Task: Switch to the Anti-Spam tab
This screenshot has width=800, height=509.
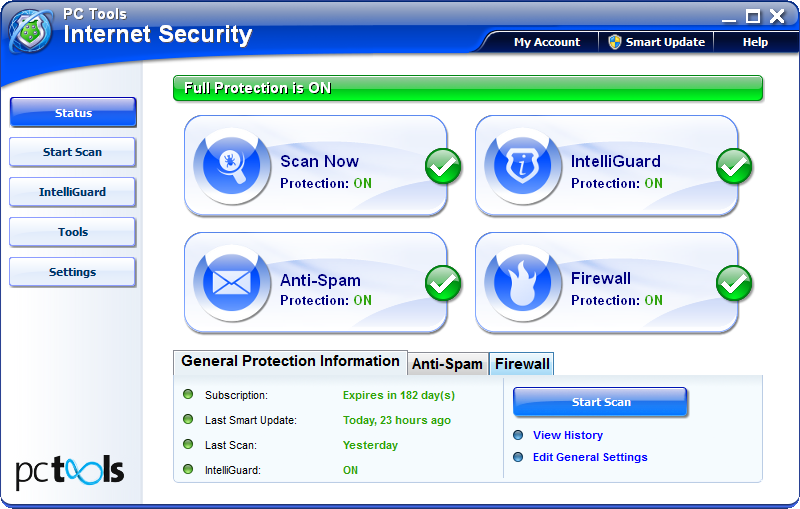Action: (x=447, y=364)
